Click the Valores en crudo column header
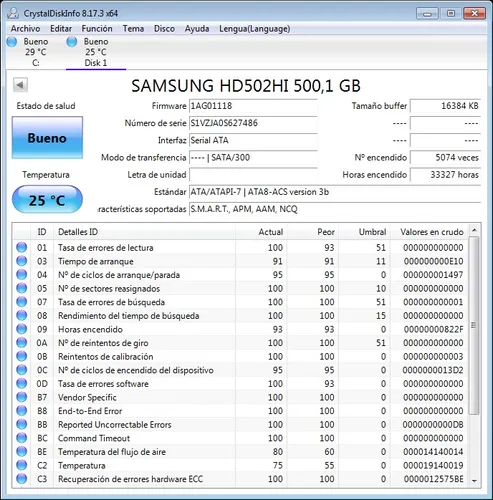Viewport: 493px width, 500px height. (432, 232)
